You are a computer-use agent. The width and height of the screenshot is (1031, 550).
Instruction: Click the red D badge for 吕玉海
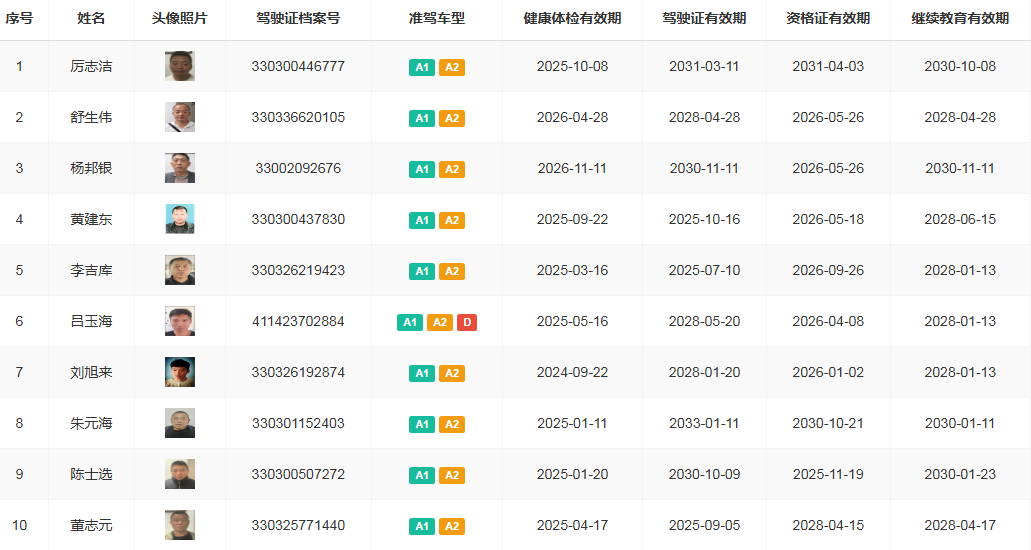[467, 322]
